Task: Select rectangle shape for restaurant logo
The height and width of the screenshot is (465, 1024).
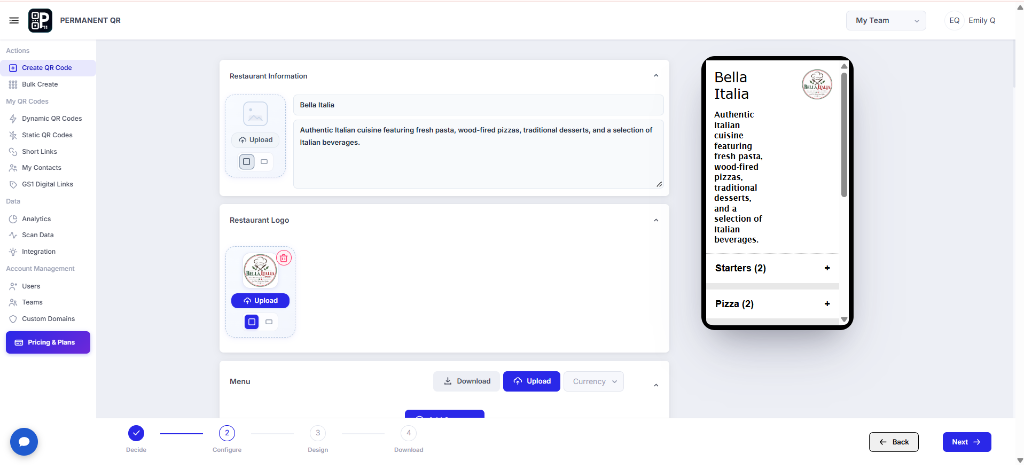Action: coord(268,322)
